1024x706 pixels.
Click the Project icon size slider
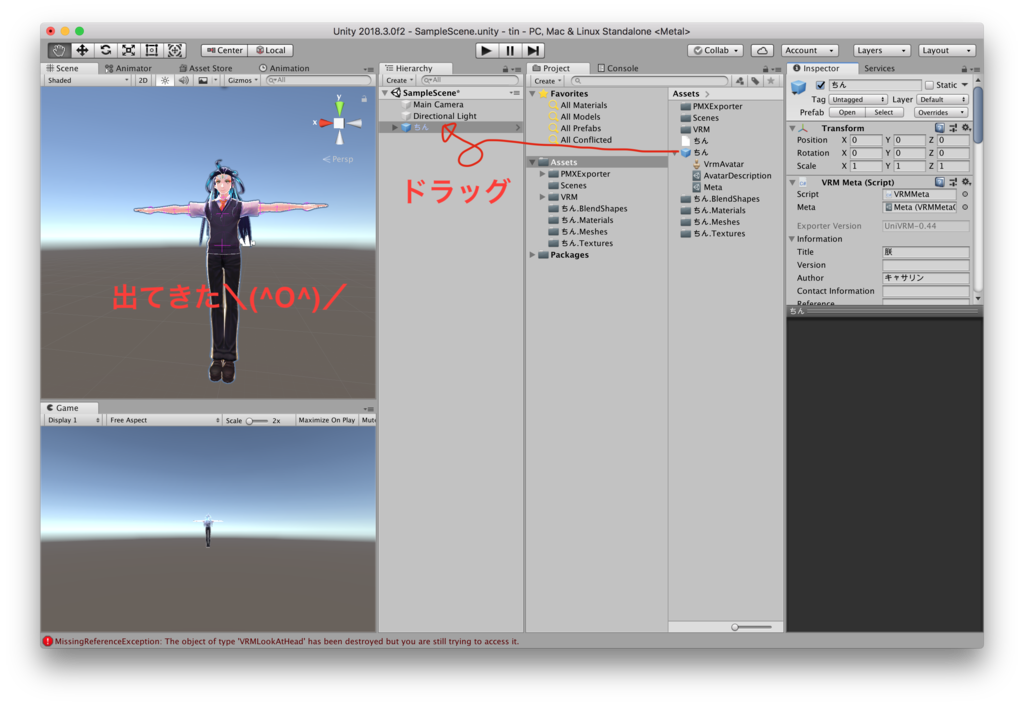(750, 627)
